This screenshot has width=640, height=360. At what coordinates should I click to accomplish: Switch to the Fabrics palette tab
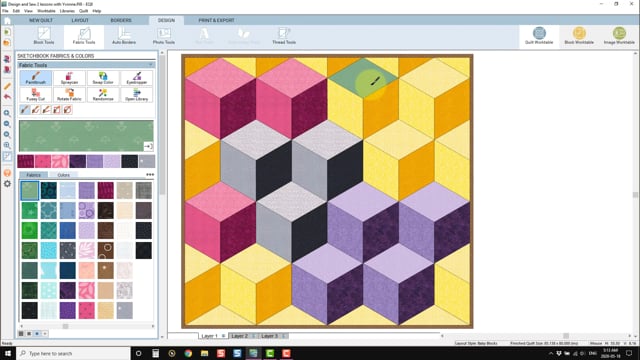[33, 175]
